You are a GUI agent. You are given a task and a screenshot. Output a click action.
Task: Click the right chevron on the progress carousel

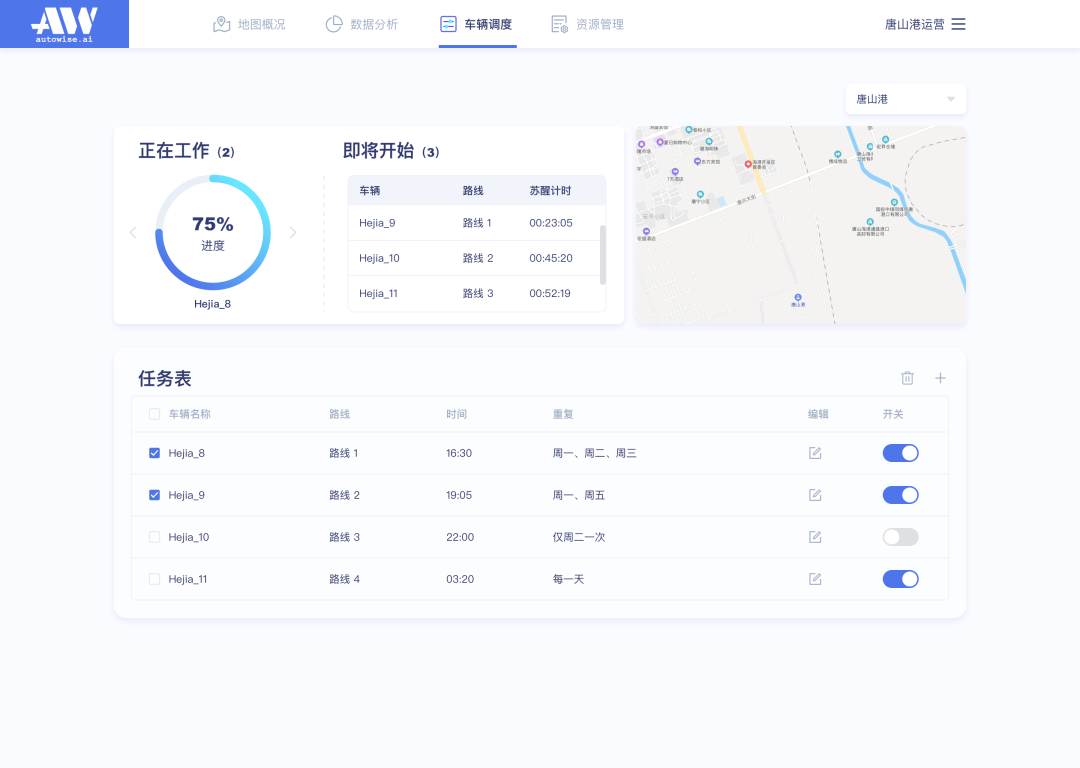click(x=293, y=232)
